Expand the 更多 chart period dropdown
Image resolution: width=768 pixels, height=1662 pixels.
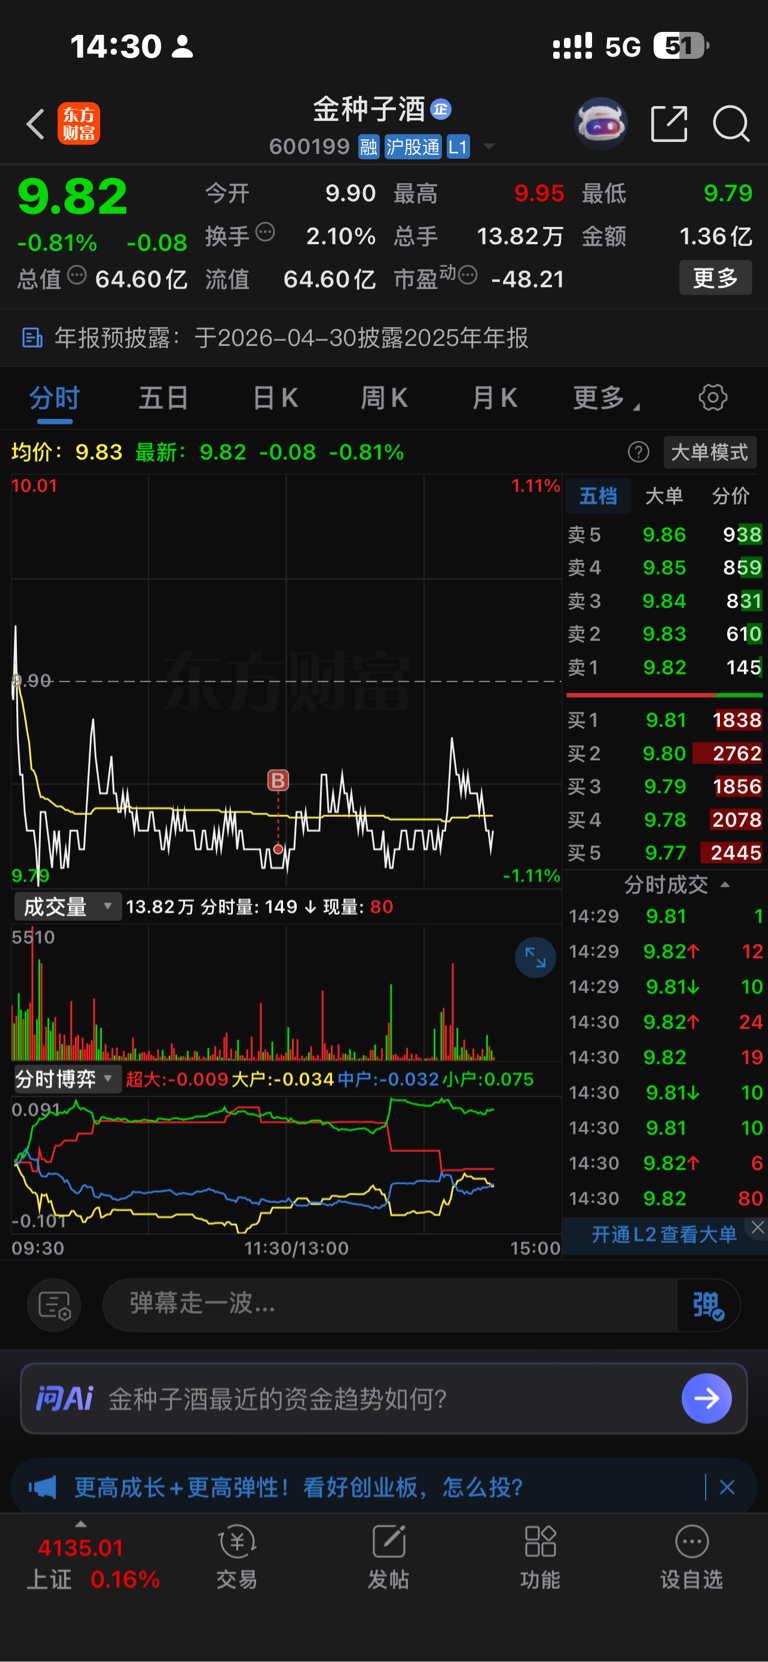point(606,398)
